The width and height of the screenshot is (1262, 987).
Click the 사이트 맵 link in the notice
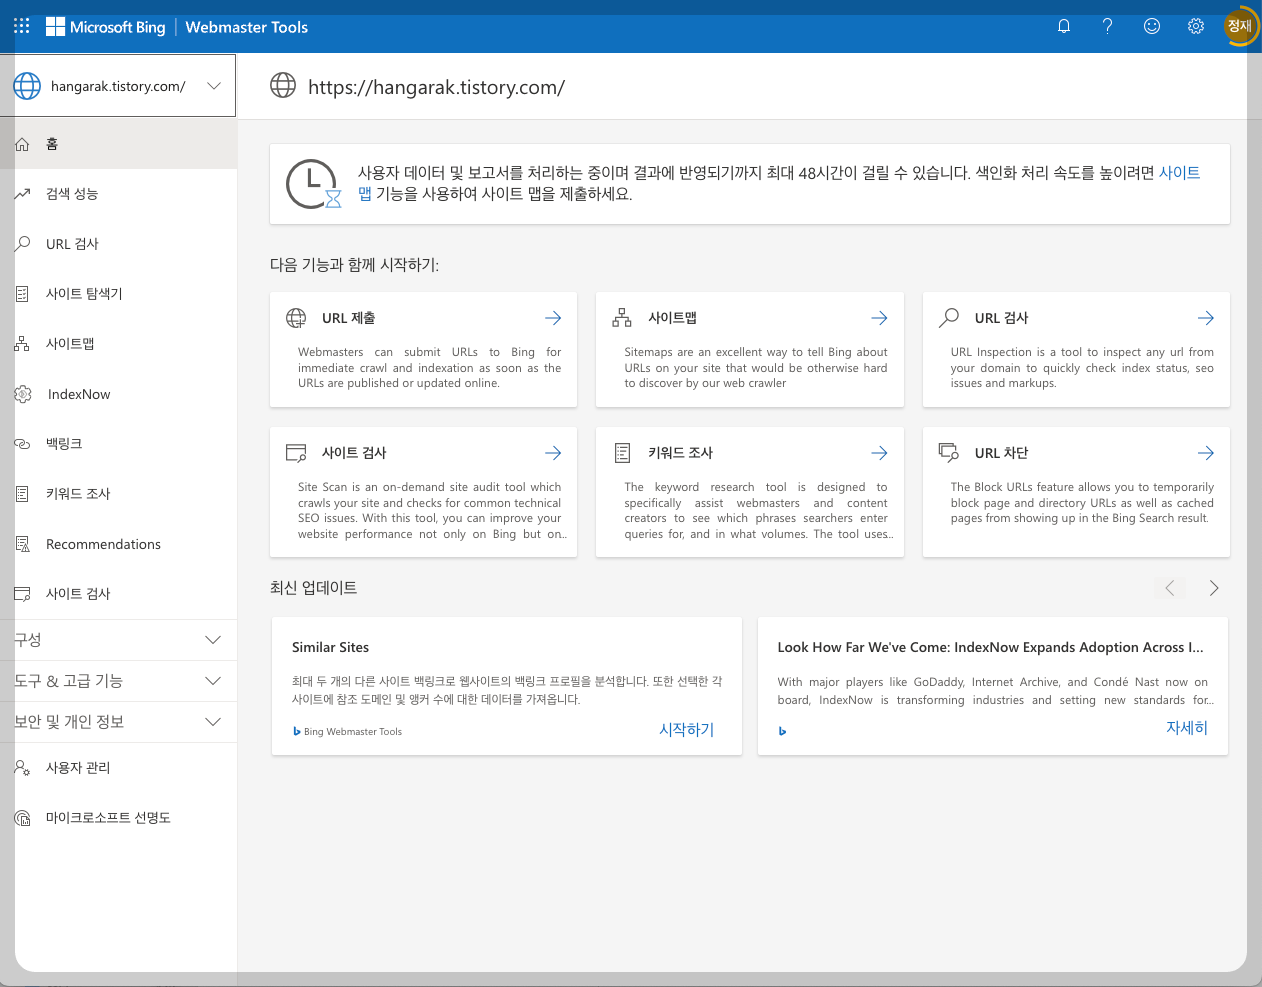[x=1179, y=173]
